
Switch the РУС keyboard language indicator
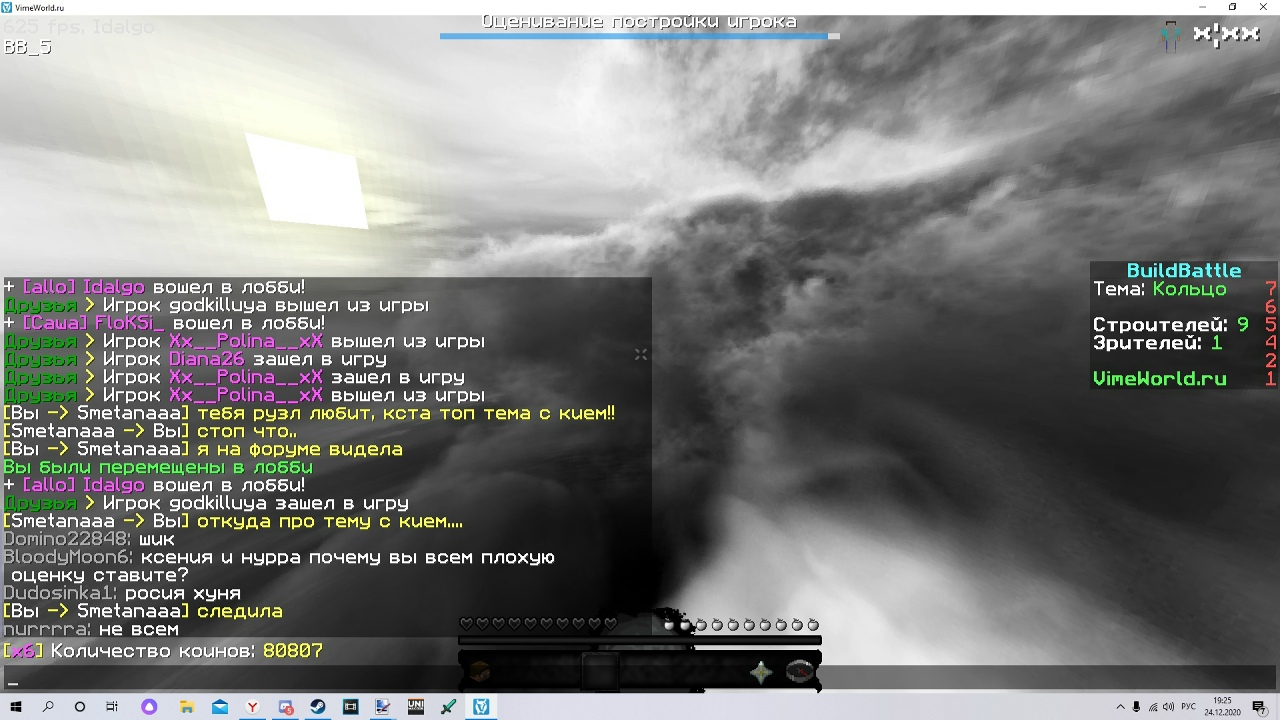[x=1189, y=707]
